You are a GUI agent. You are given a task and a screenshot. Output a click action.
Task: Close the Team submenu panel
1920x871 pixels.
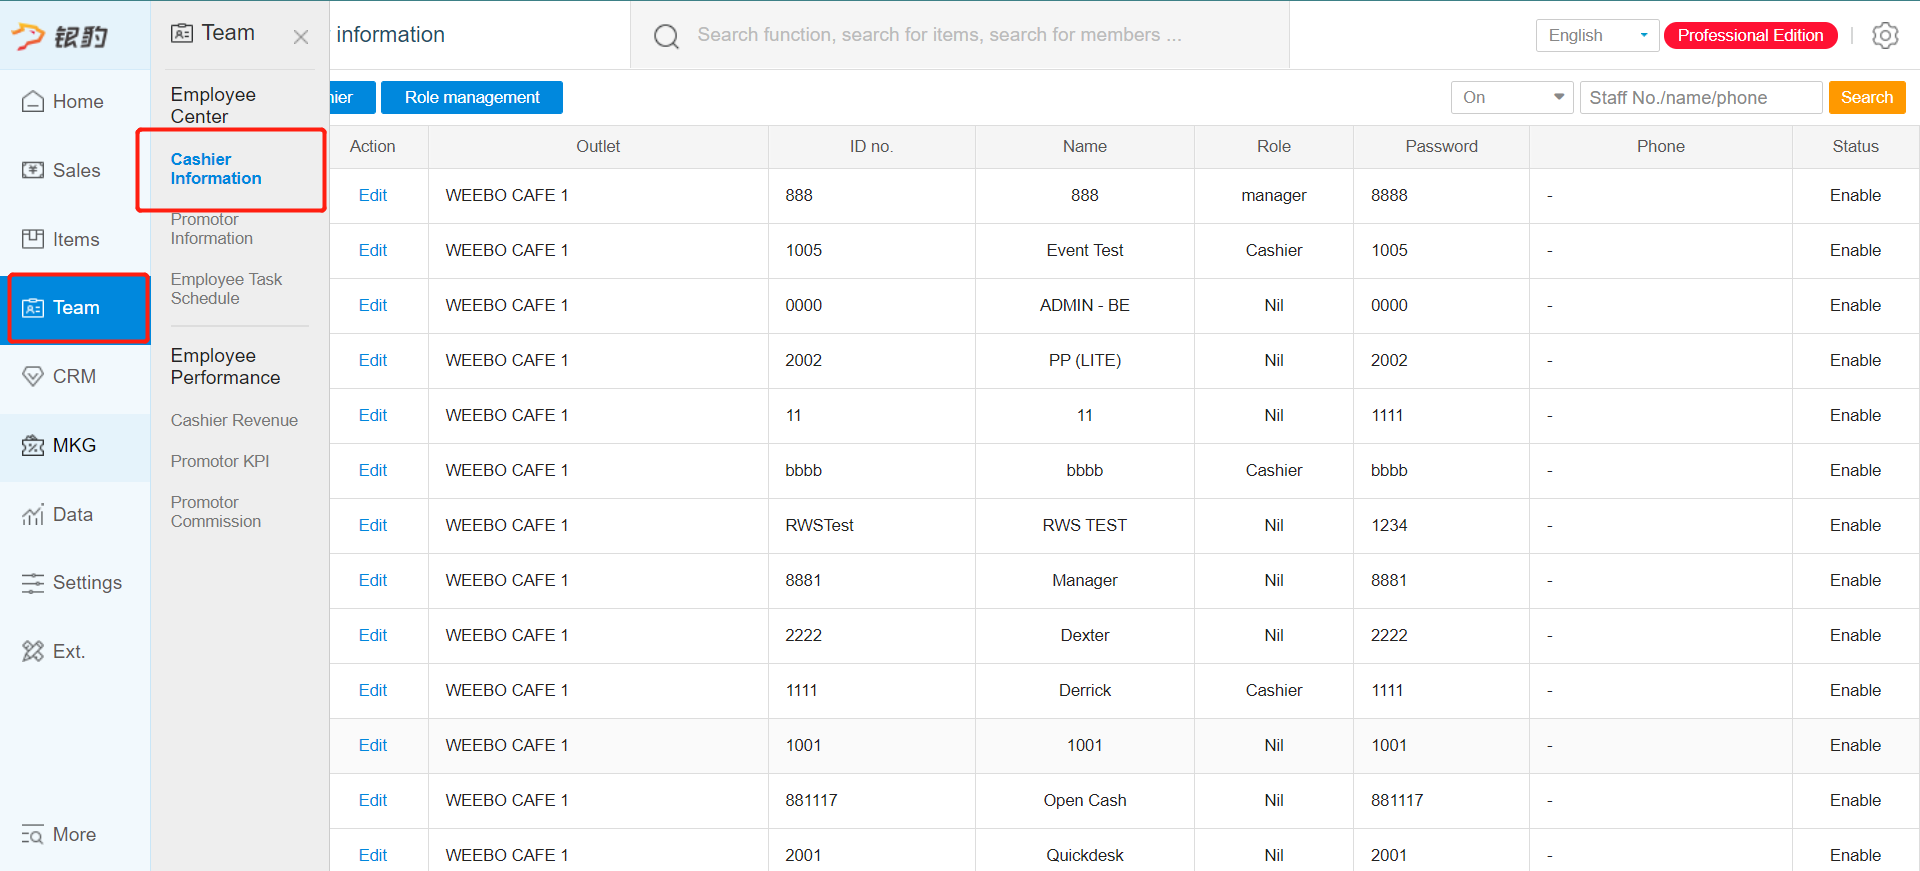301,37
